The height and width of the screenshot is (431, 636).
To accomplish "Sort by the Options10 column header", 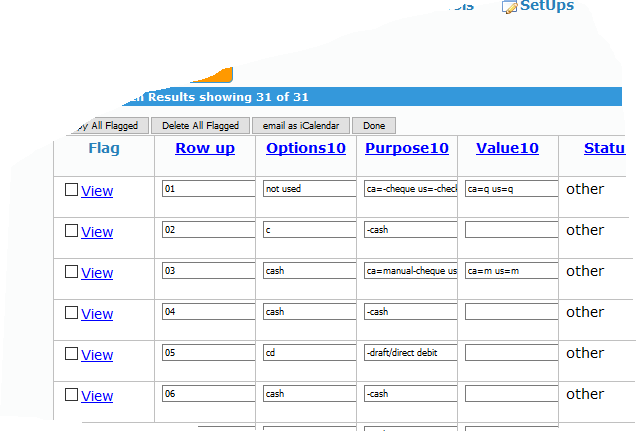I will [306, 148].
